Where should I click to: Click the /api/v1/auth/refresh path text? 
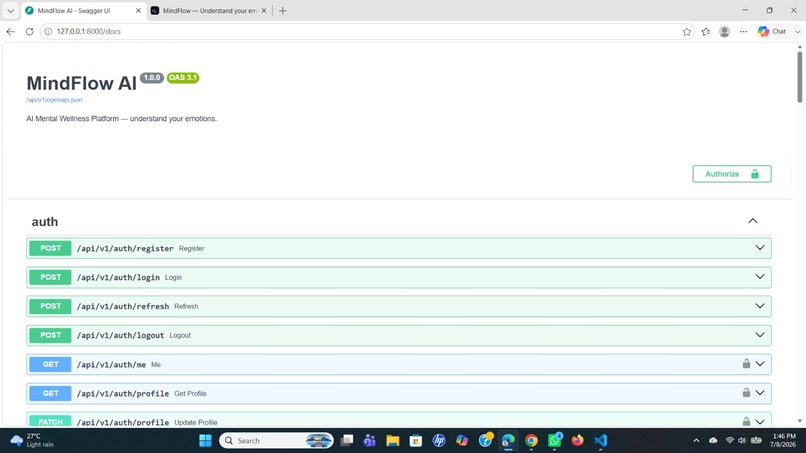pos(123,306)
